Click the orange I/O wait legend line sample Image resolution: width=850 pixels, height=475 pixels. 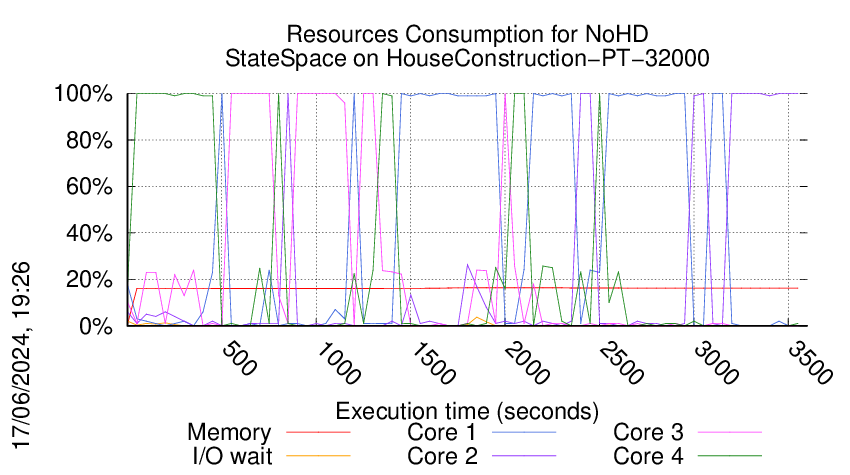pos(318,456)
